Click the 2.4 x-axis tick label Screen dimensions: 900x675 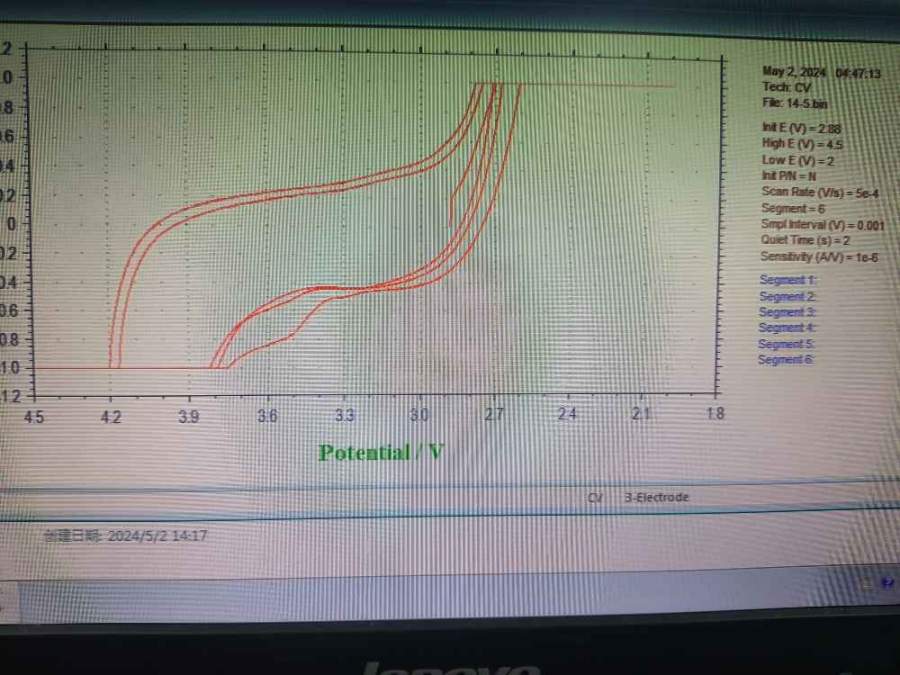567,413
